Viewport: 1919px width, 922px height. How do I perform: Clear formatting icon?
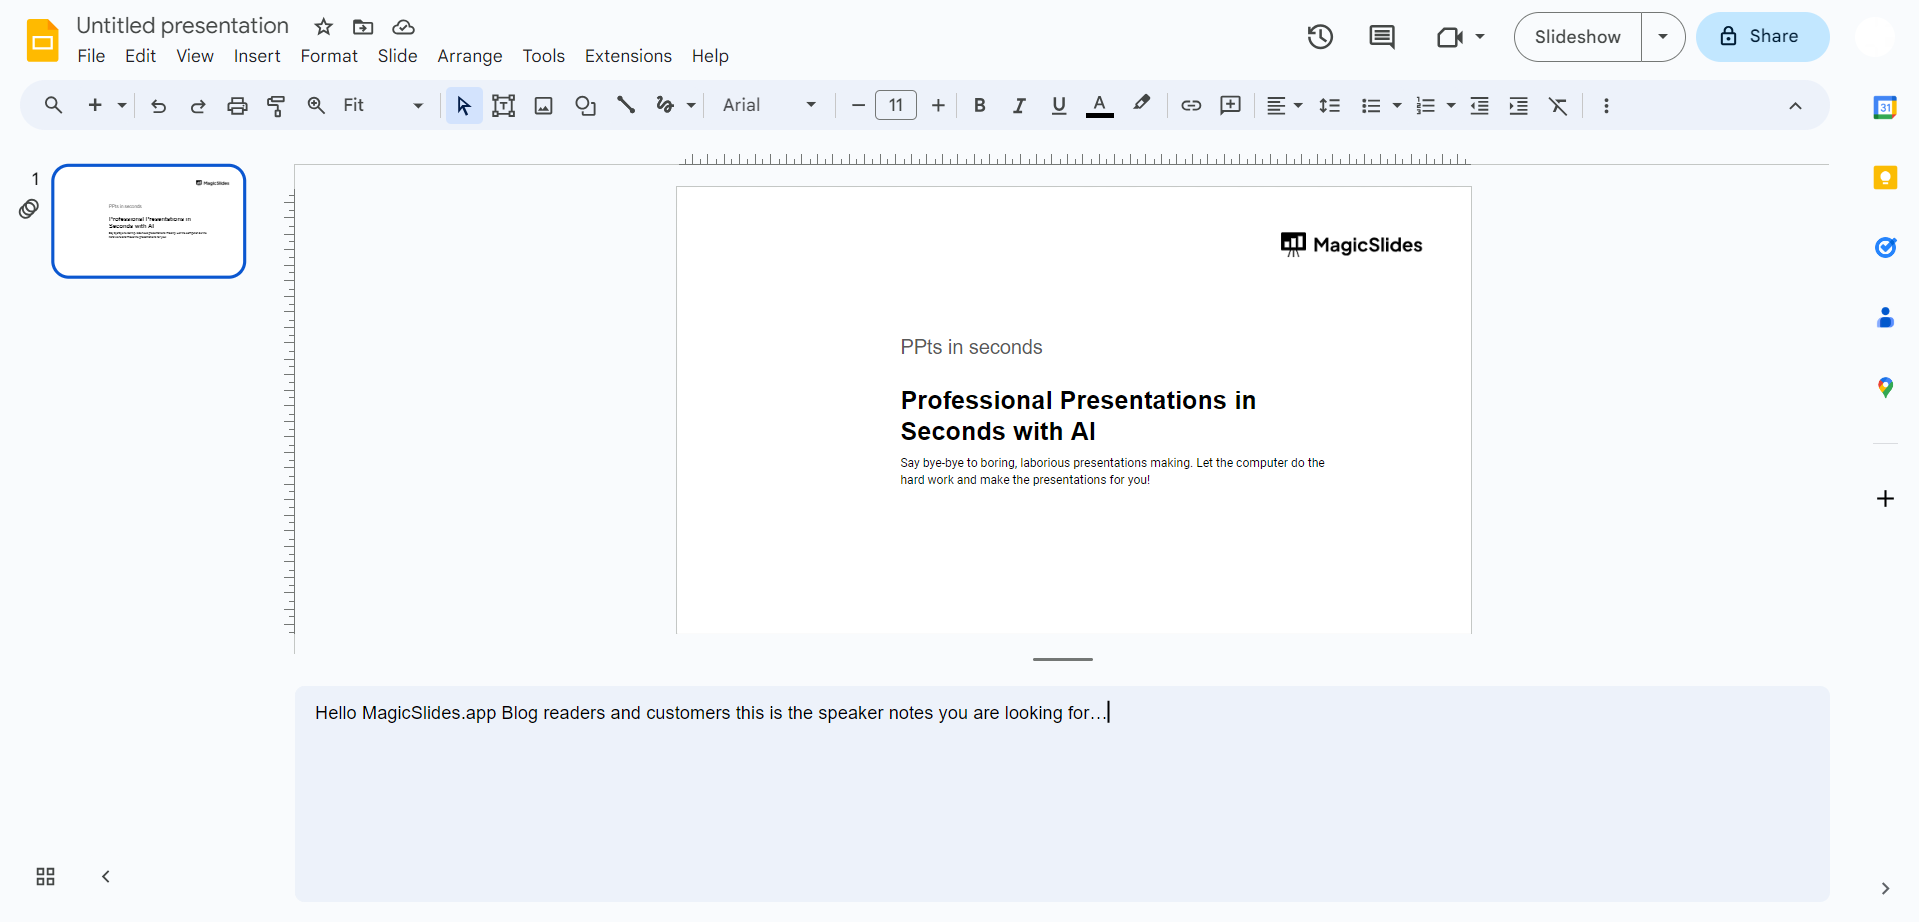click(1559, 105)
